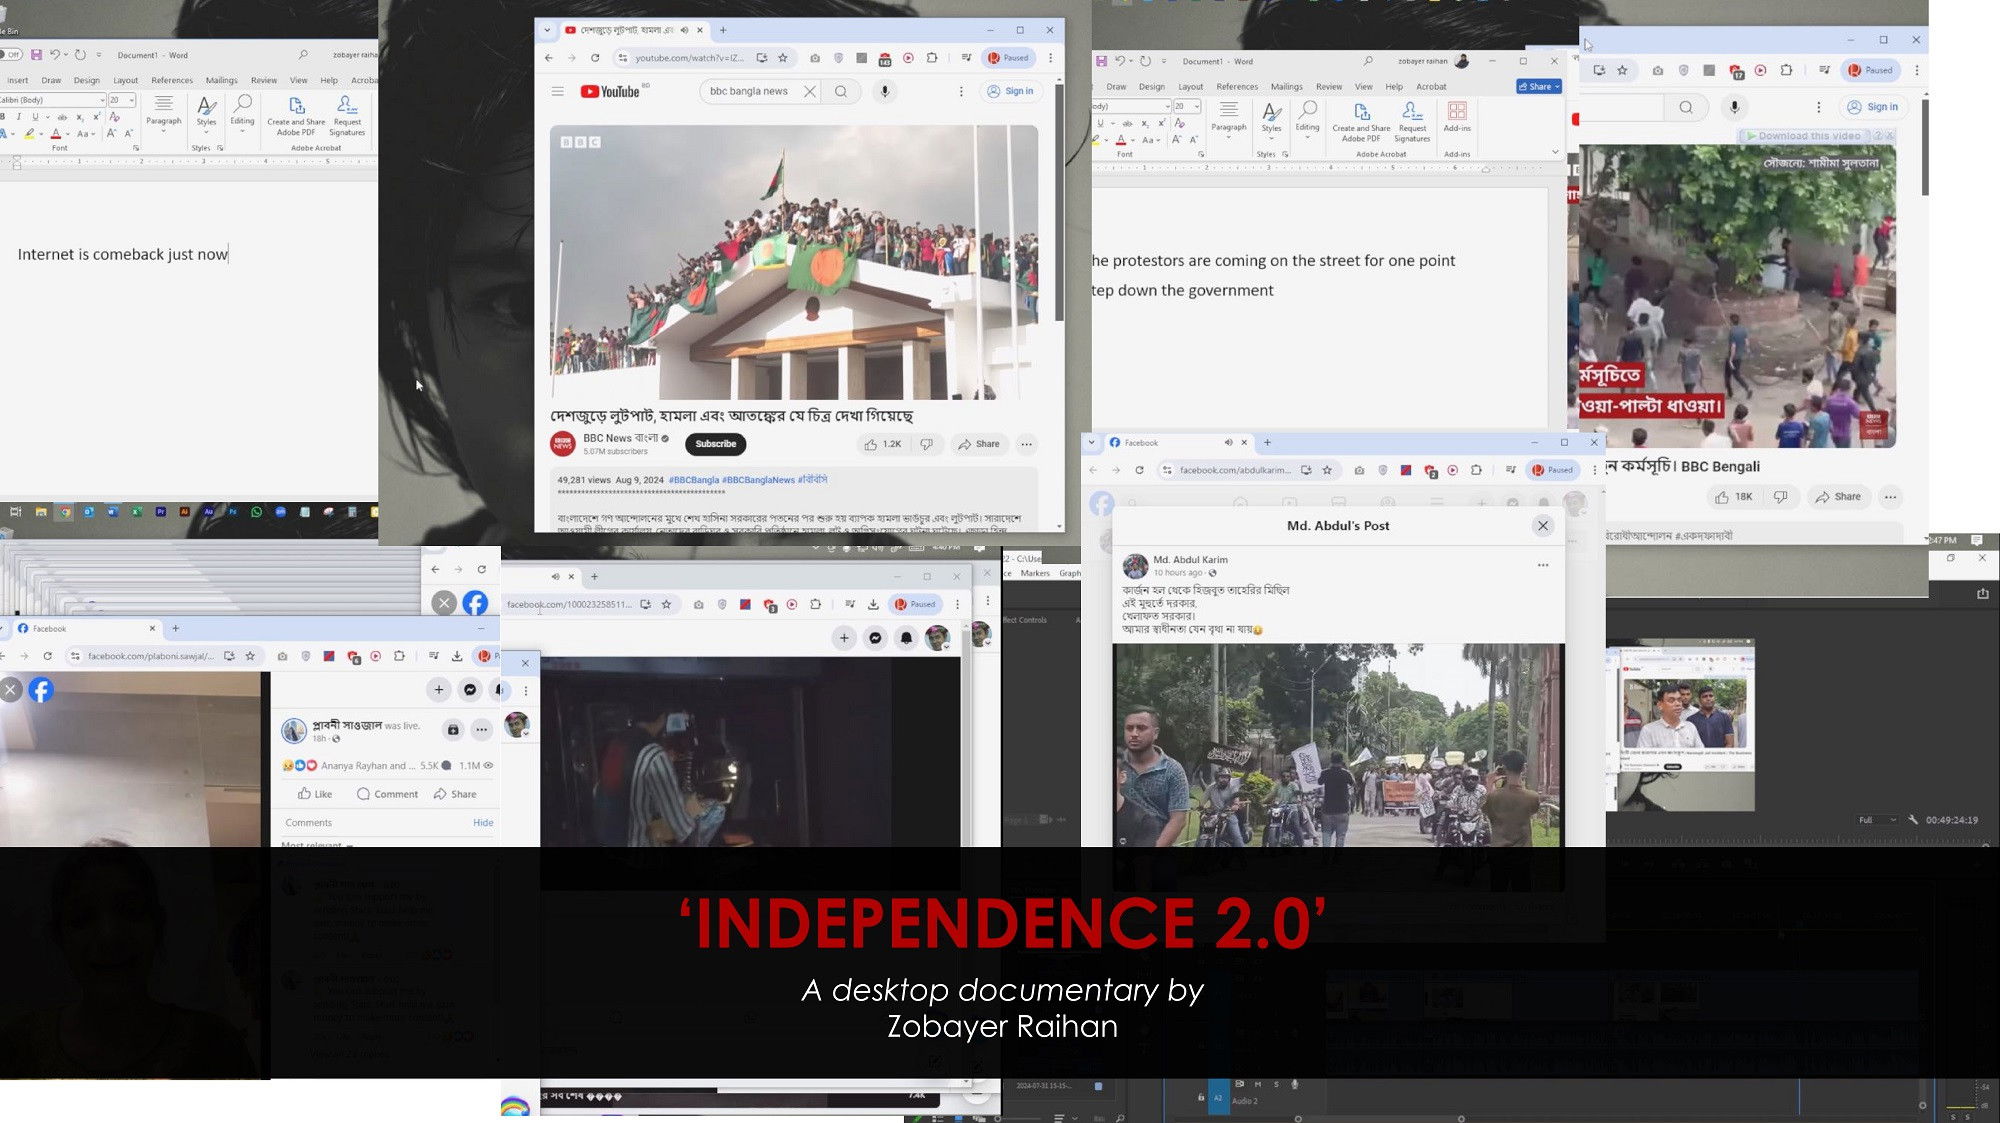Image resolution: width=2000 pixels, height=1123 pixels.
Task: Toggle AutoSave off switch in Word
Action: tap(10, 54)
